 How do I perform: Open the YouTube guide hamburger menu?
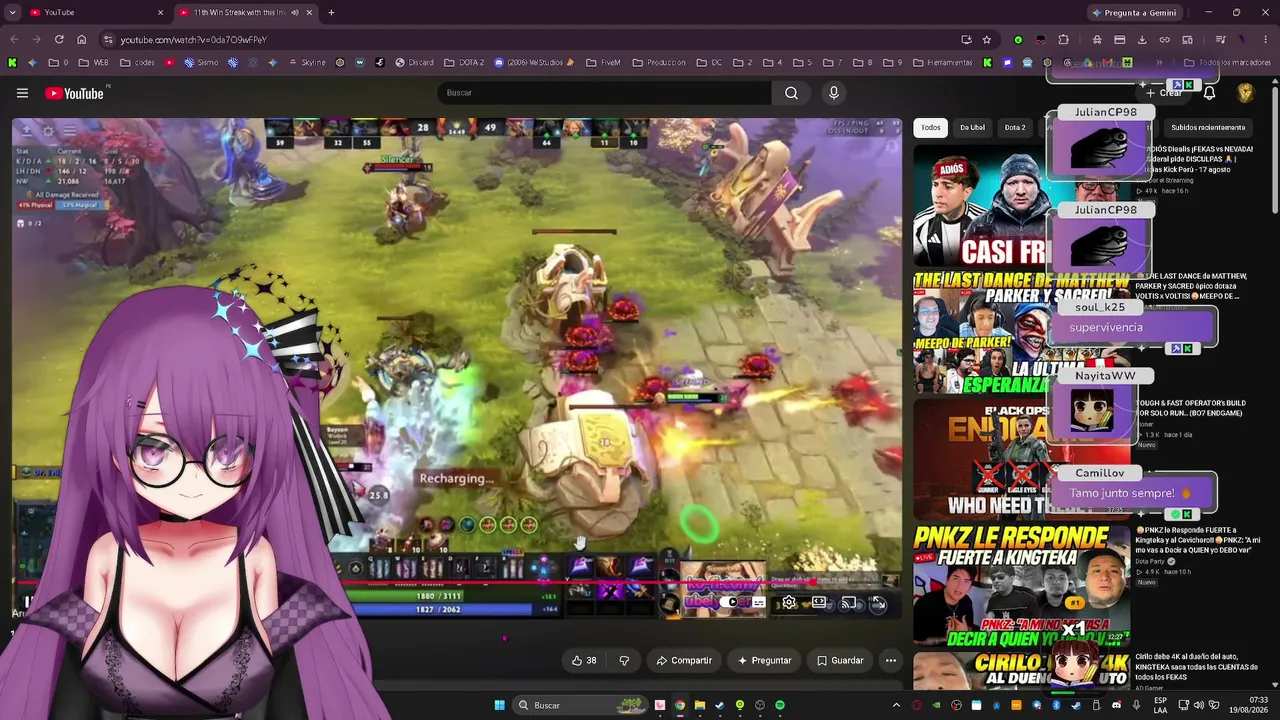click(22, 93)
